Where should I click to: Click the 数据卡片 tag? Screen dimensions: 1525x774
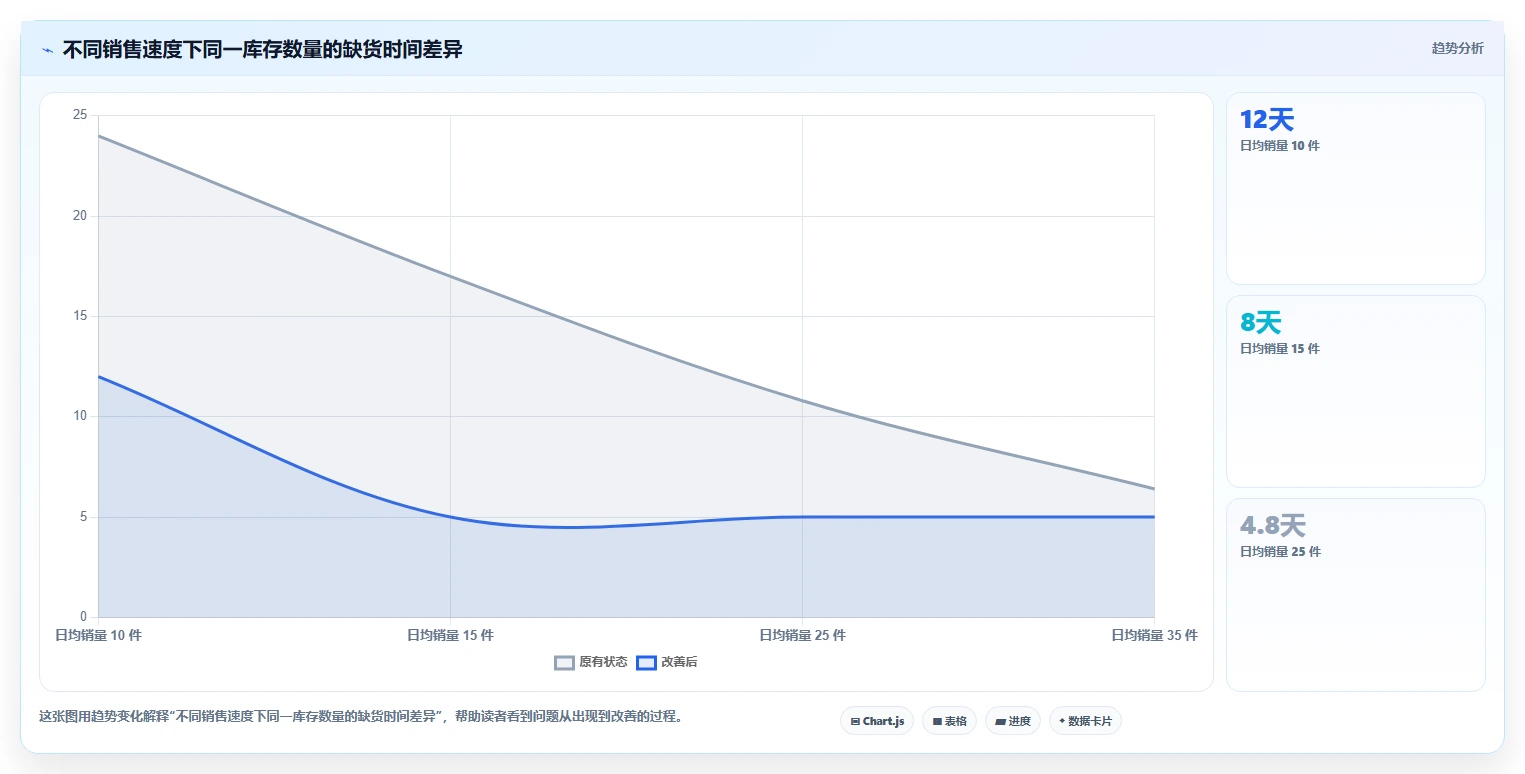pyautogui.click(x=1085, y=721)
